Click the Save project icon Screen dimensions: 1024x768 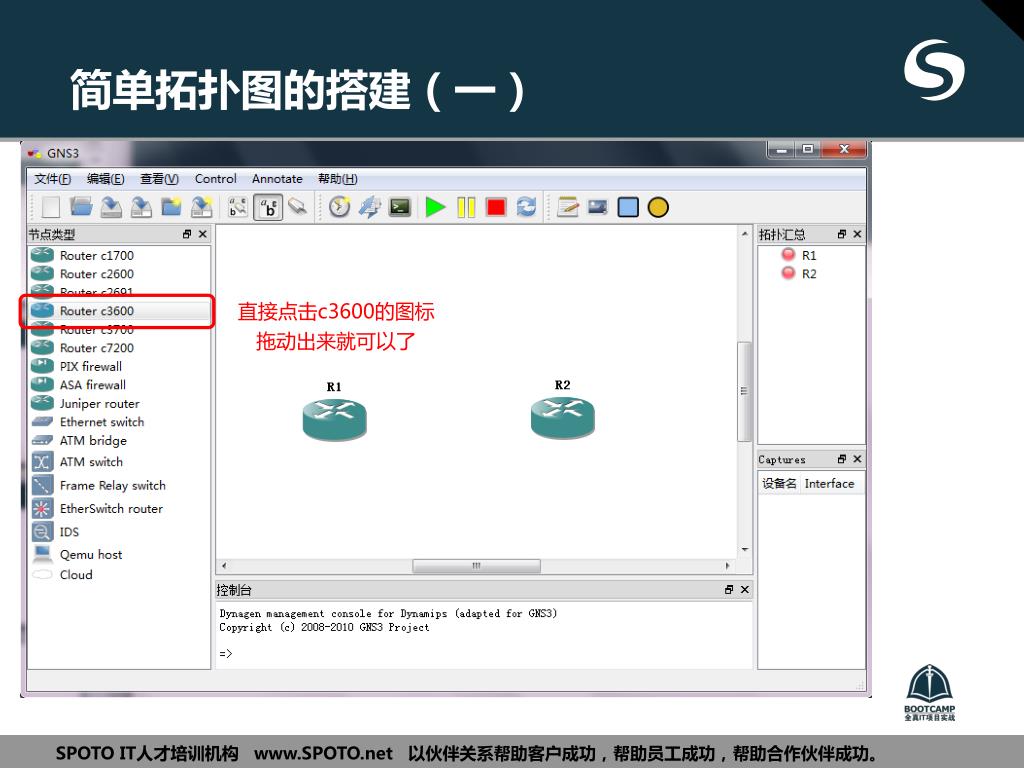[x=111, y=207]
